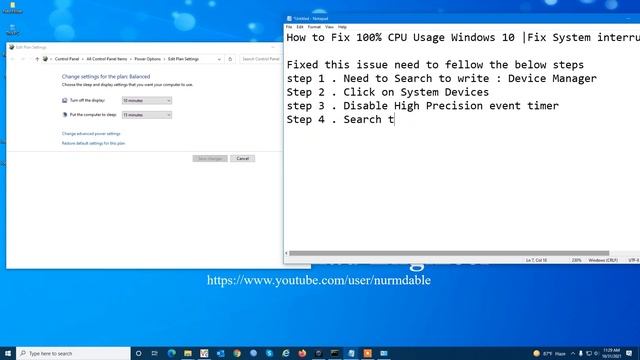Open Notepad Format menu
This screenshot has height=360, width=640.
(x=314, y=27)
